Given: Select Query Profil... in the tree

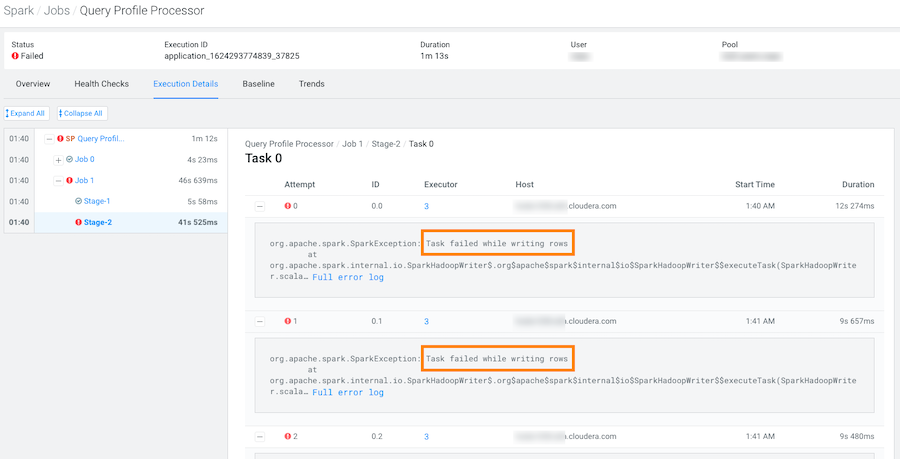Looking at the screenshot, I should pyautogui.click(x=101, y=138).
